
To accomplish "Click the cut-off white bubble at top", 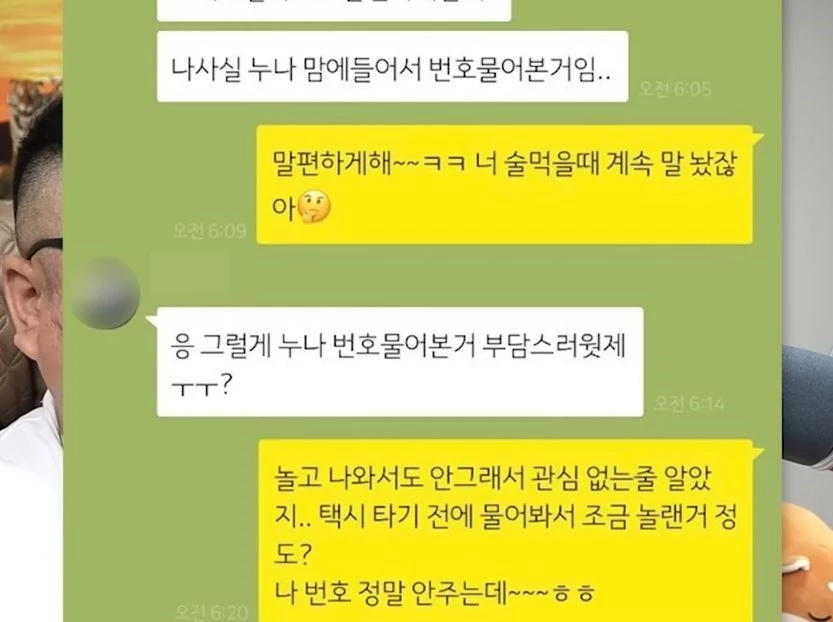I will [334, 11].
